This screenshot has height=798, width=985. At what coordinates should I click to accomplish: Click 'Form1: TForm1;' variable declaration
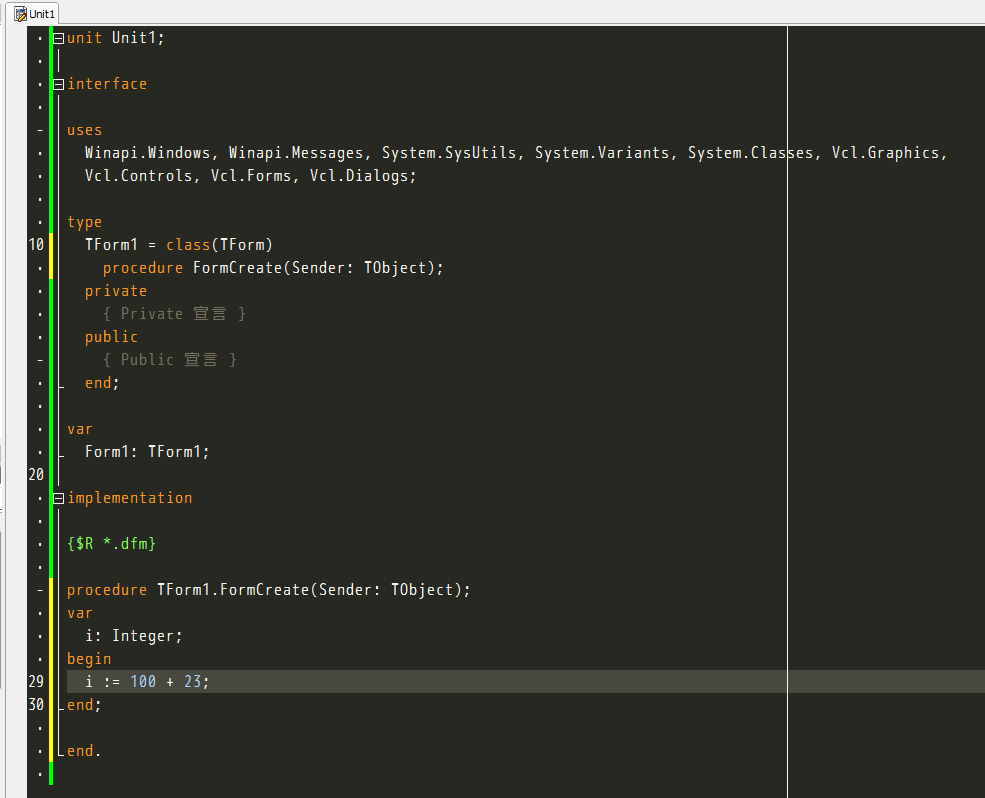click(147, 452)
